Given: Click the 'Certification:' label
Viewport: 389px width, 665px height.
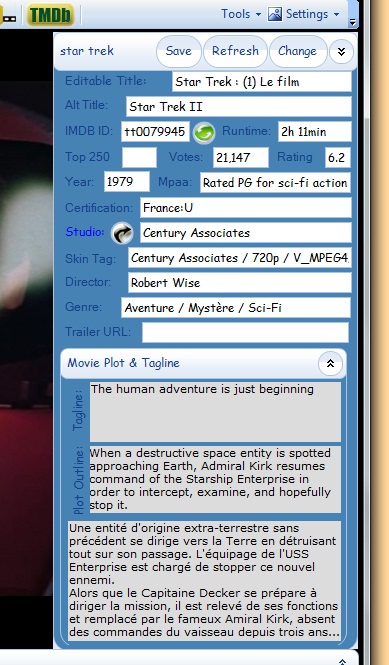Looking at the screenshot, I should pos(99,208).
